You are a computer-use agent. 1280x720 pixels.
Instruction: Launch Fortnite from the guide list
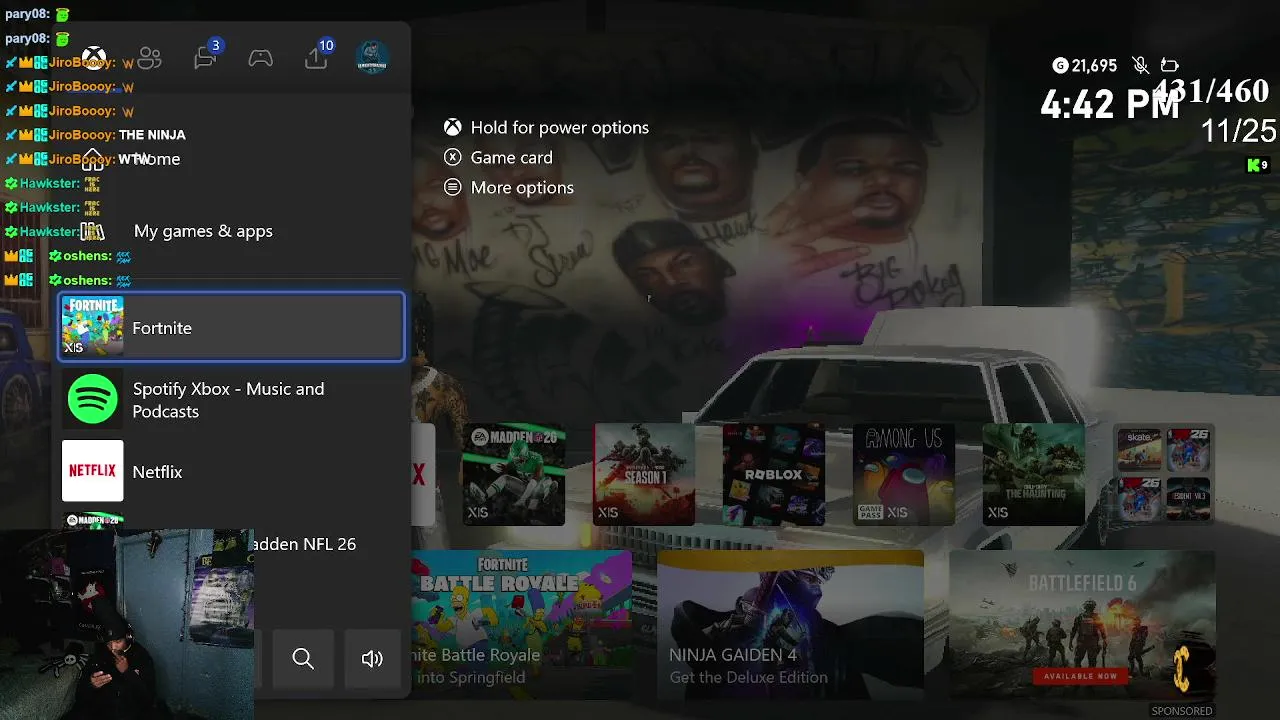click(232, 327)
